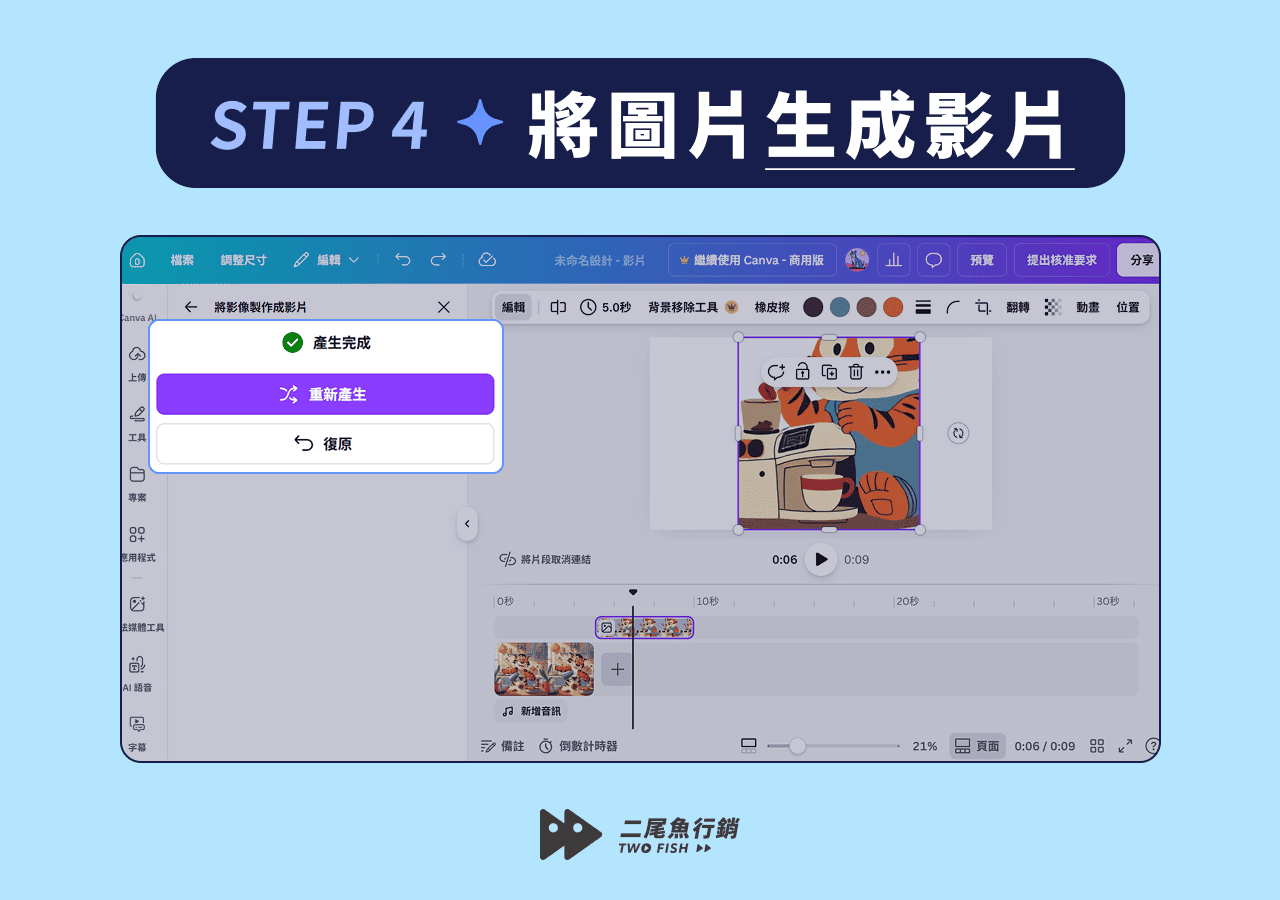Viewport: 1280px width, 900px height.
Task: Open the 檔案 menu
Action: click(182, 260)
